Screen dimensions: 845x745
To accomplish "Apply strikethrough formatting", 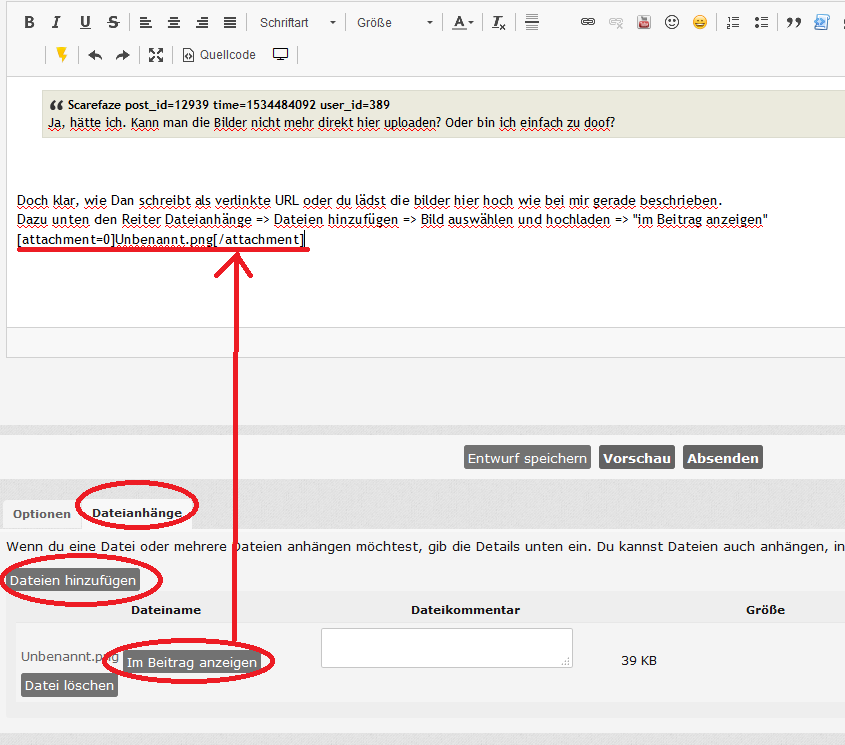I will pos(112,22).
